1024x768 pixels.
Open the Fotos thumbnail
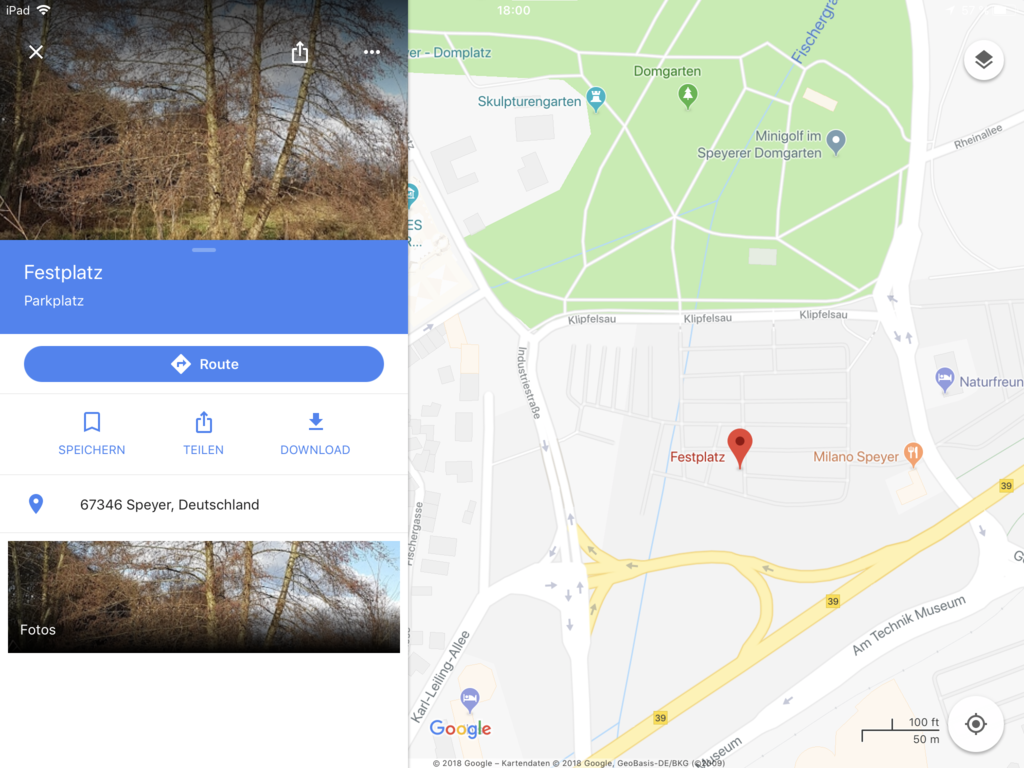(204, 597)
